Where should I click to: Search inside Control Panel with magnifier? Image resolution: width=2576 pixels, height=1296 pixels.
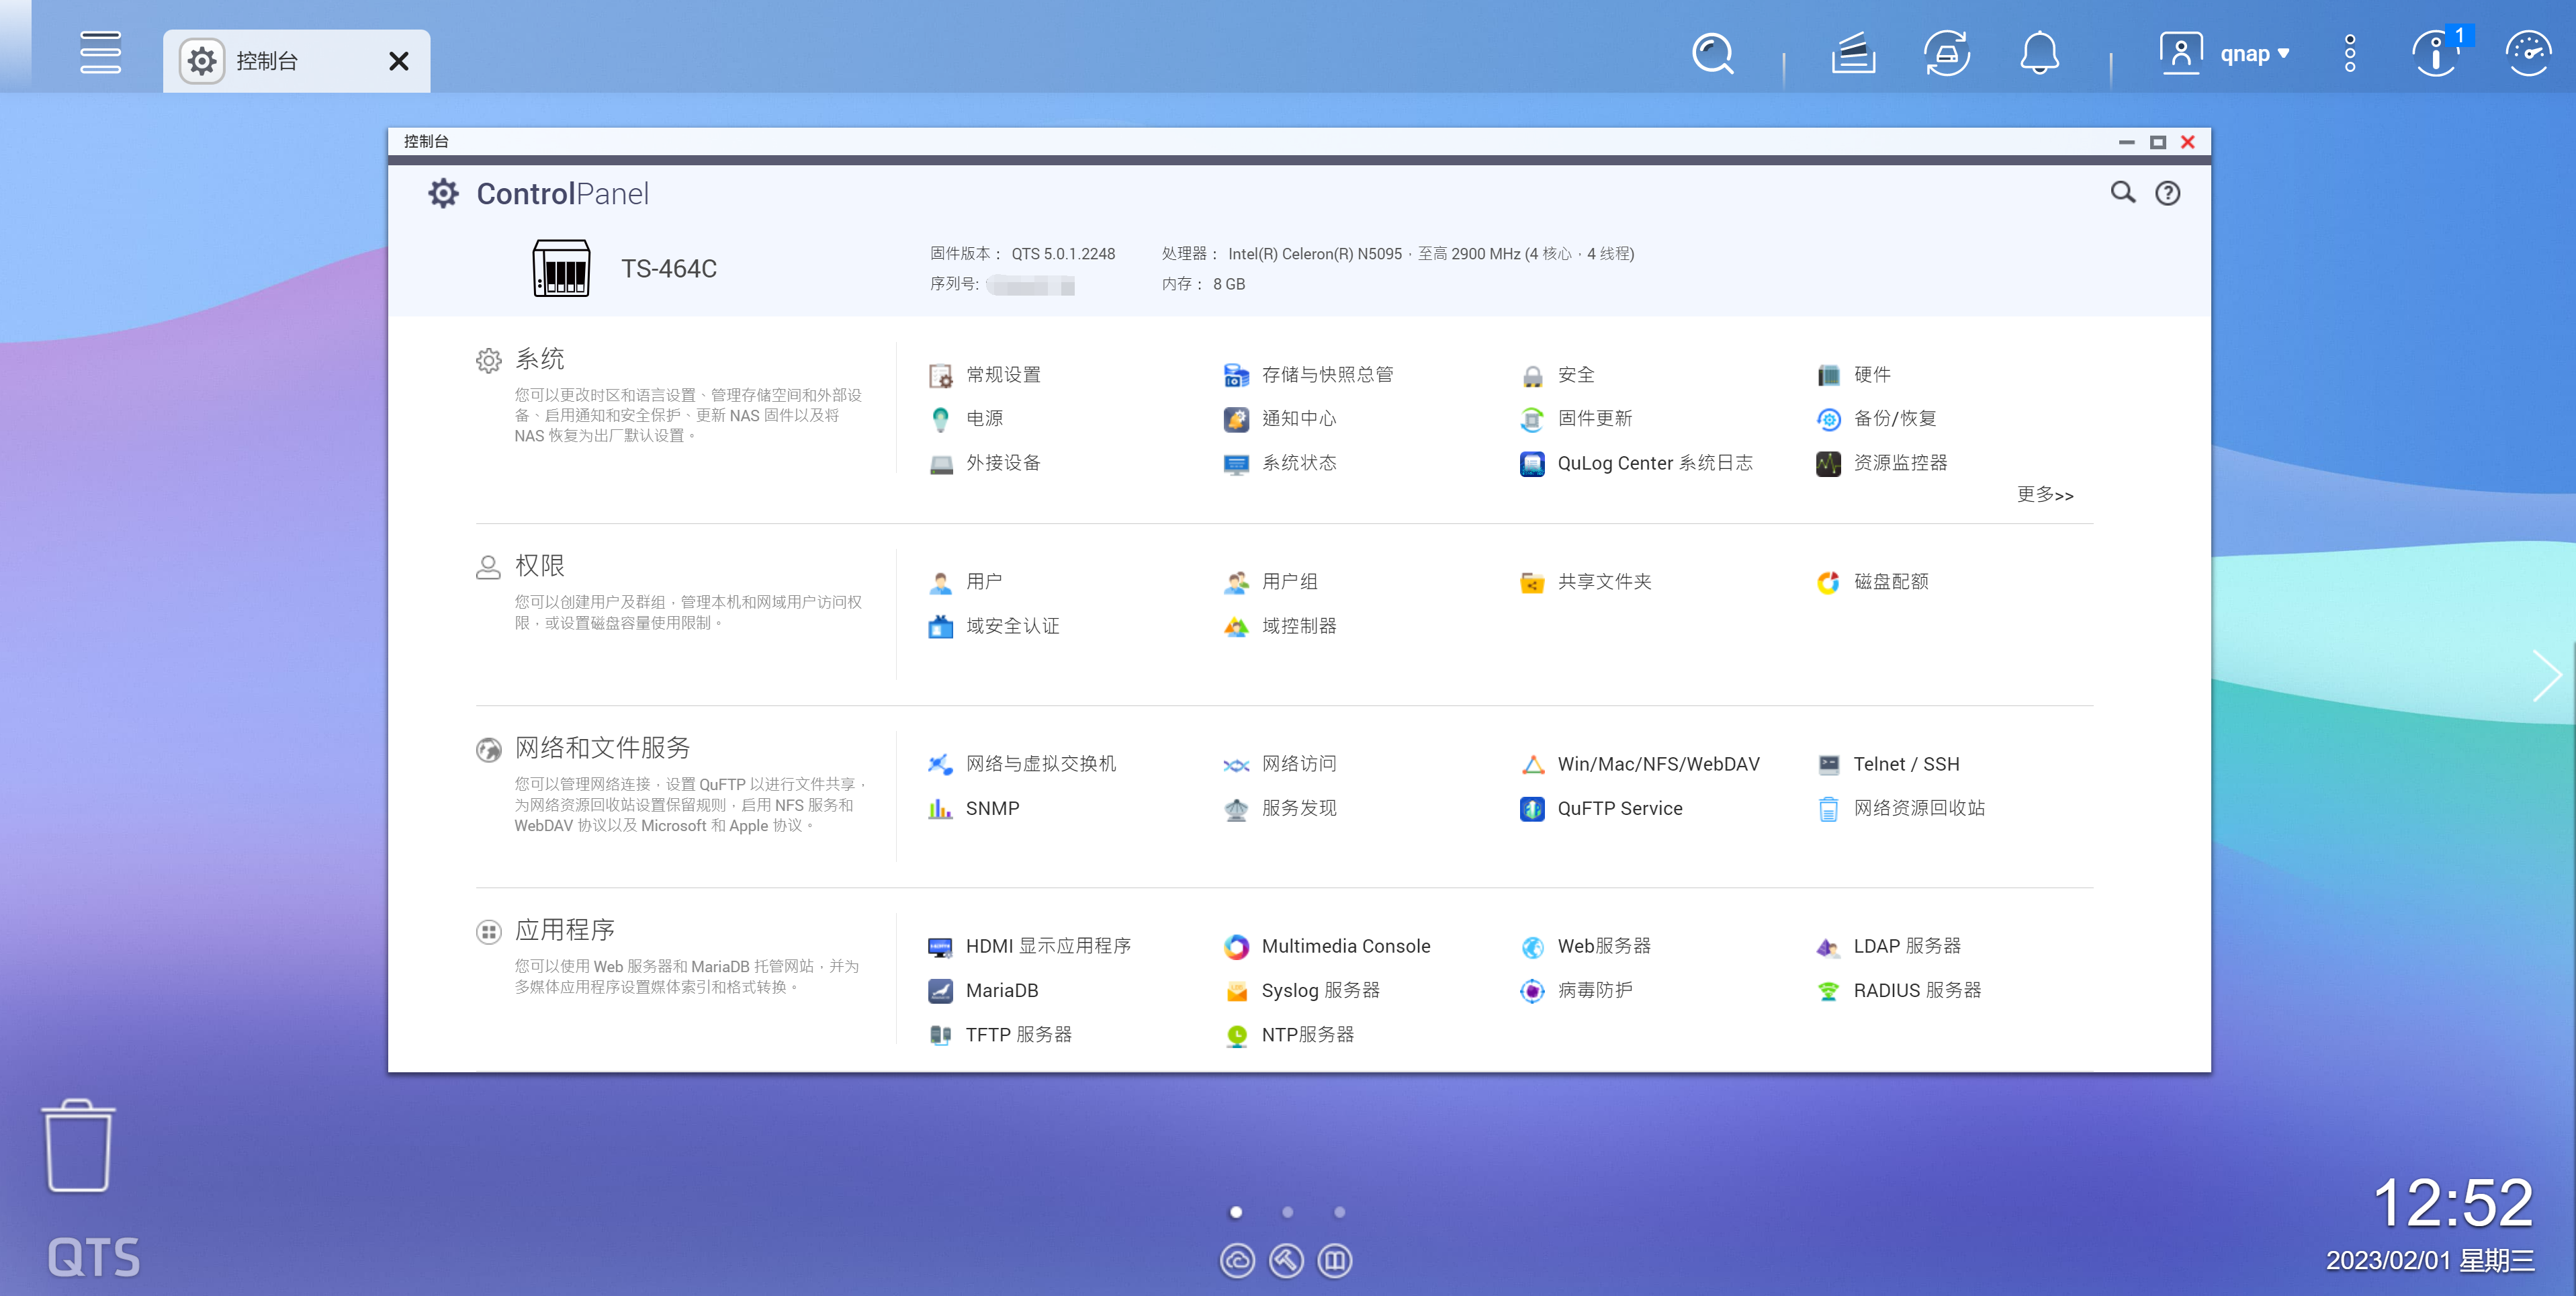pos(2123,193)
